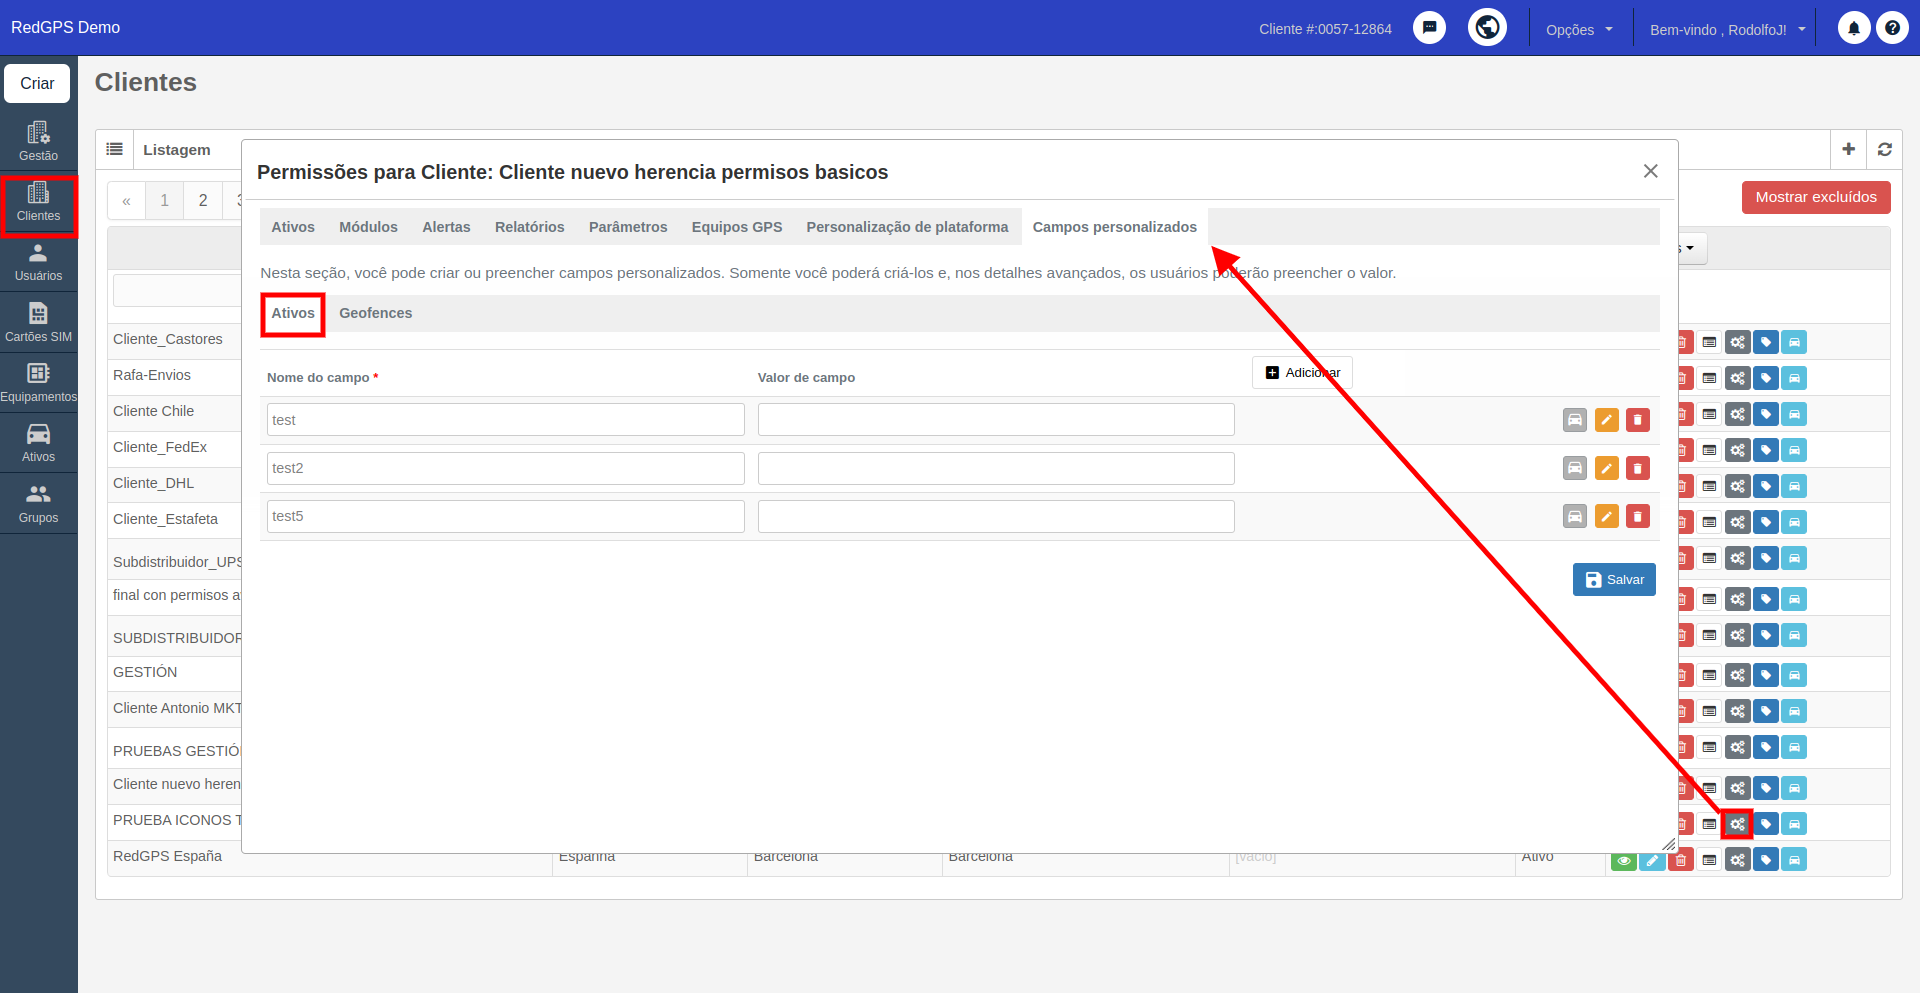
Task: Click the globe language icon
Action: (x=1487, y=27)
